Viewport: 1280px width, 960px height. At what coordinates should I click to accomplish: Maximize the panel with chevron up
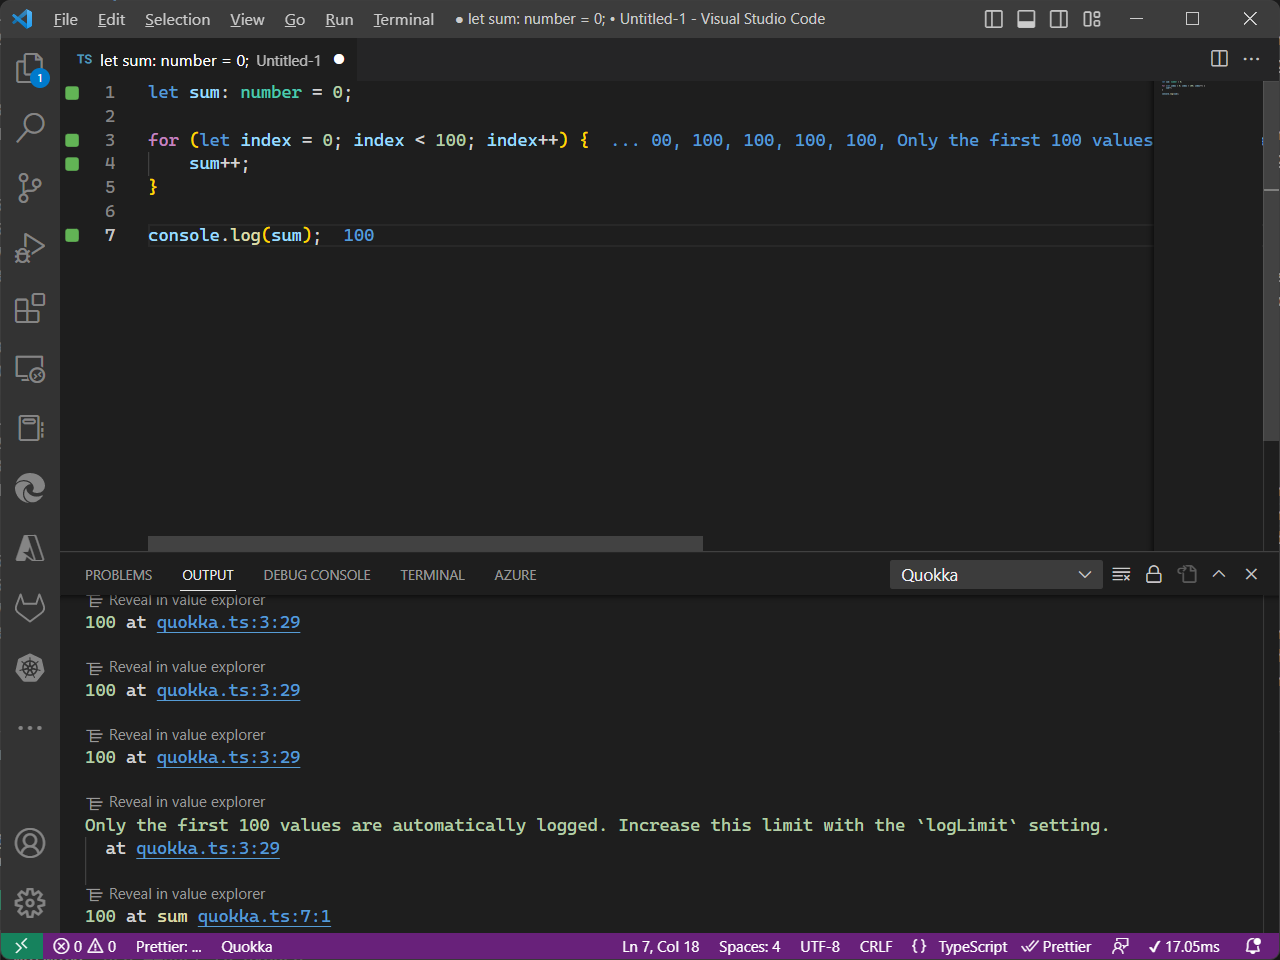click(1219, 574)
